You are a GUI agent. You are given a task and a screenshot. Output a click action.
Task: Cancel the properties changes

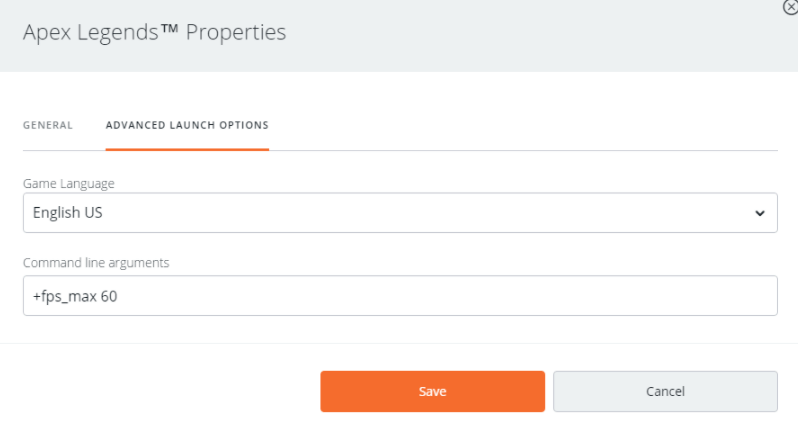pos(665,391)
